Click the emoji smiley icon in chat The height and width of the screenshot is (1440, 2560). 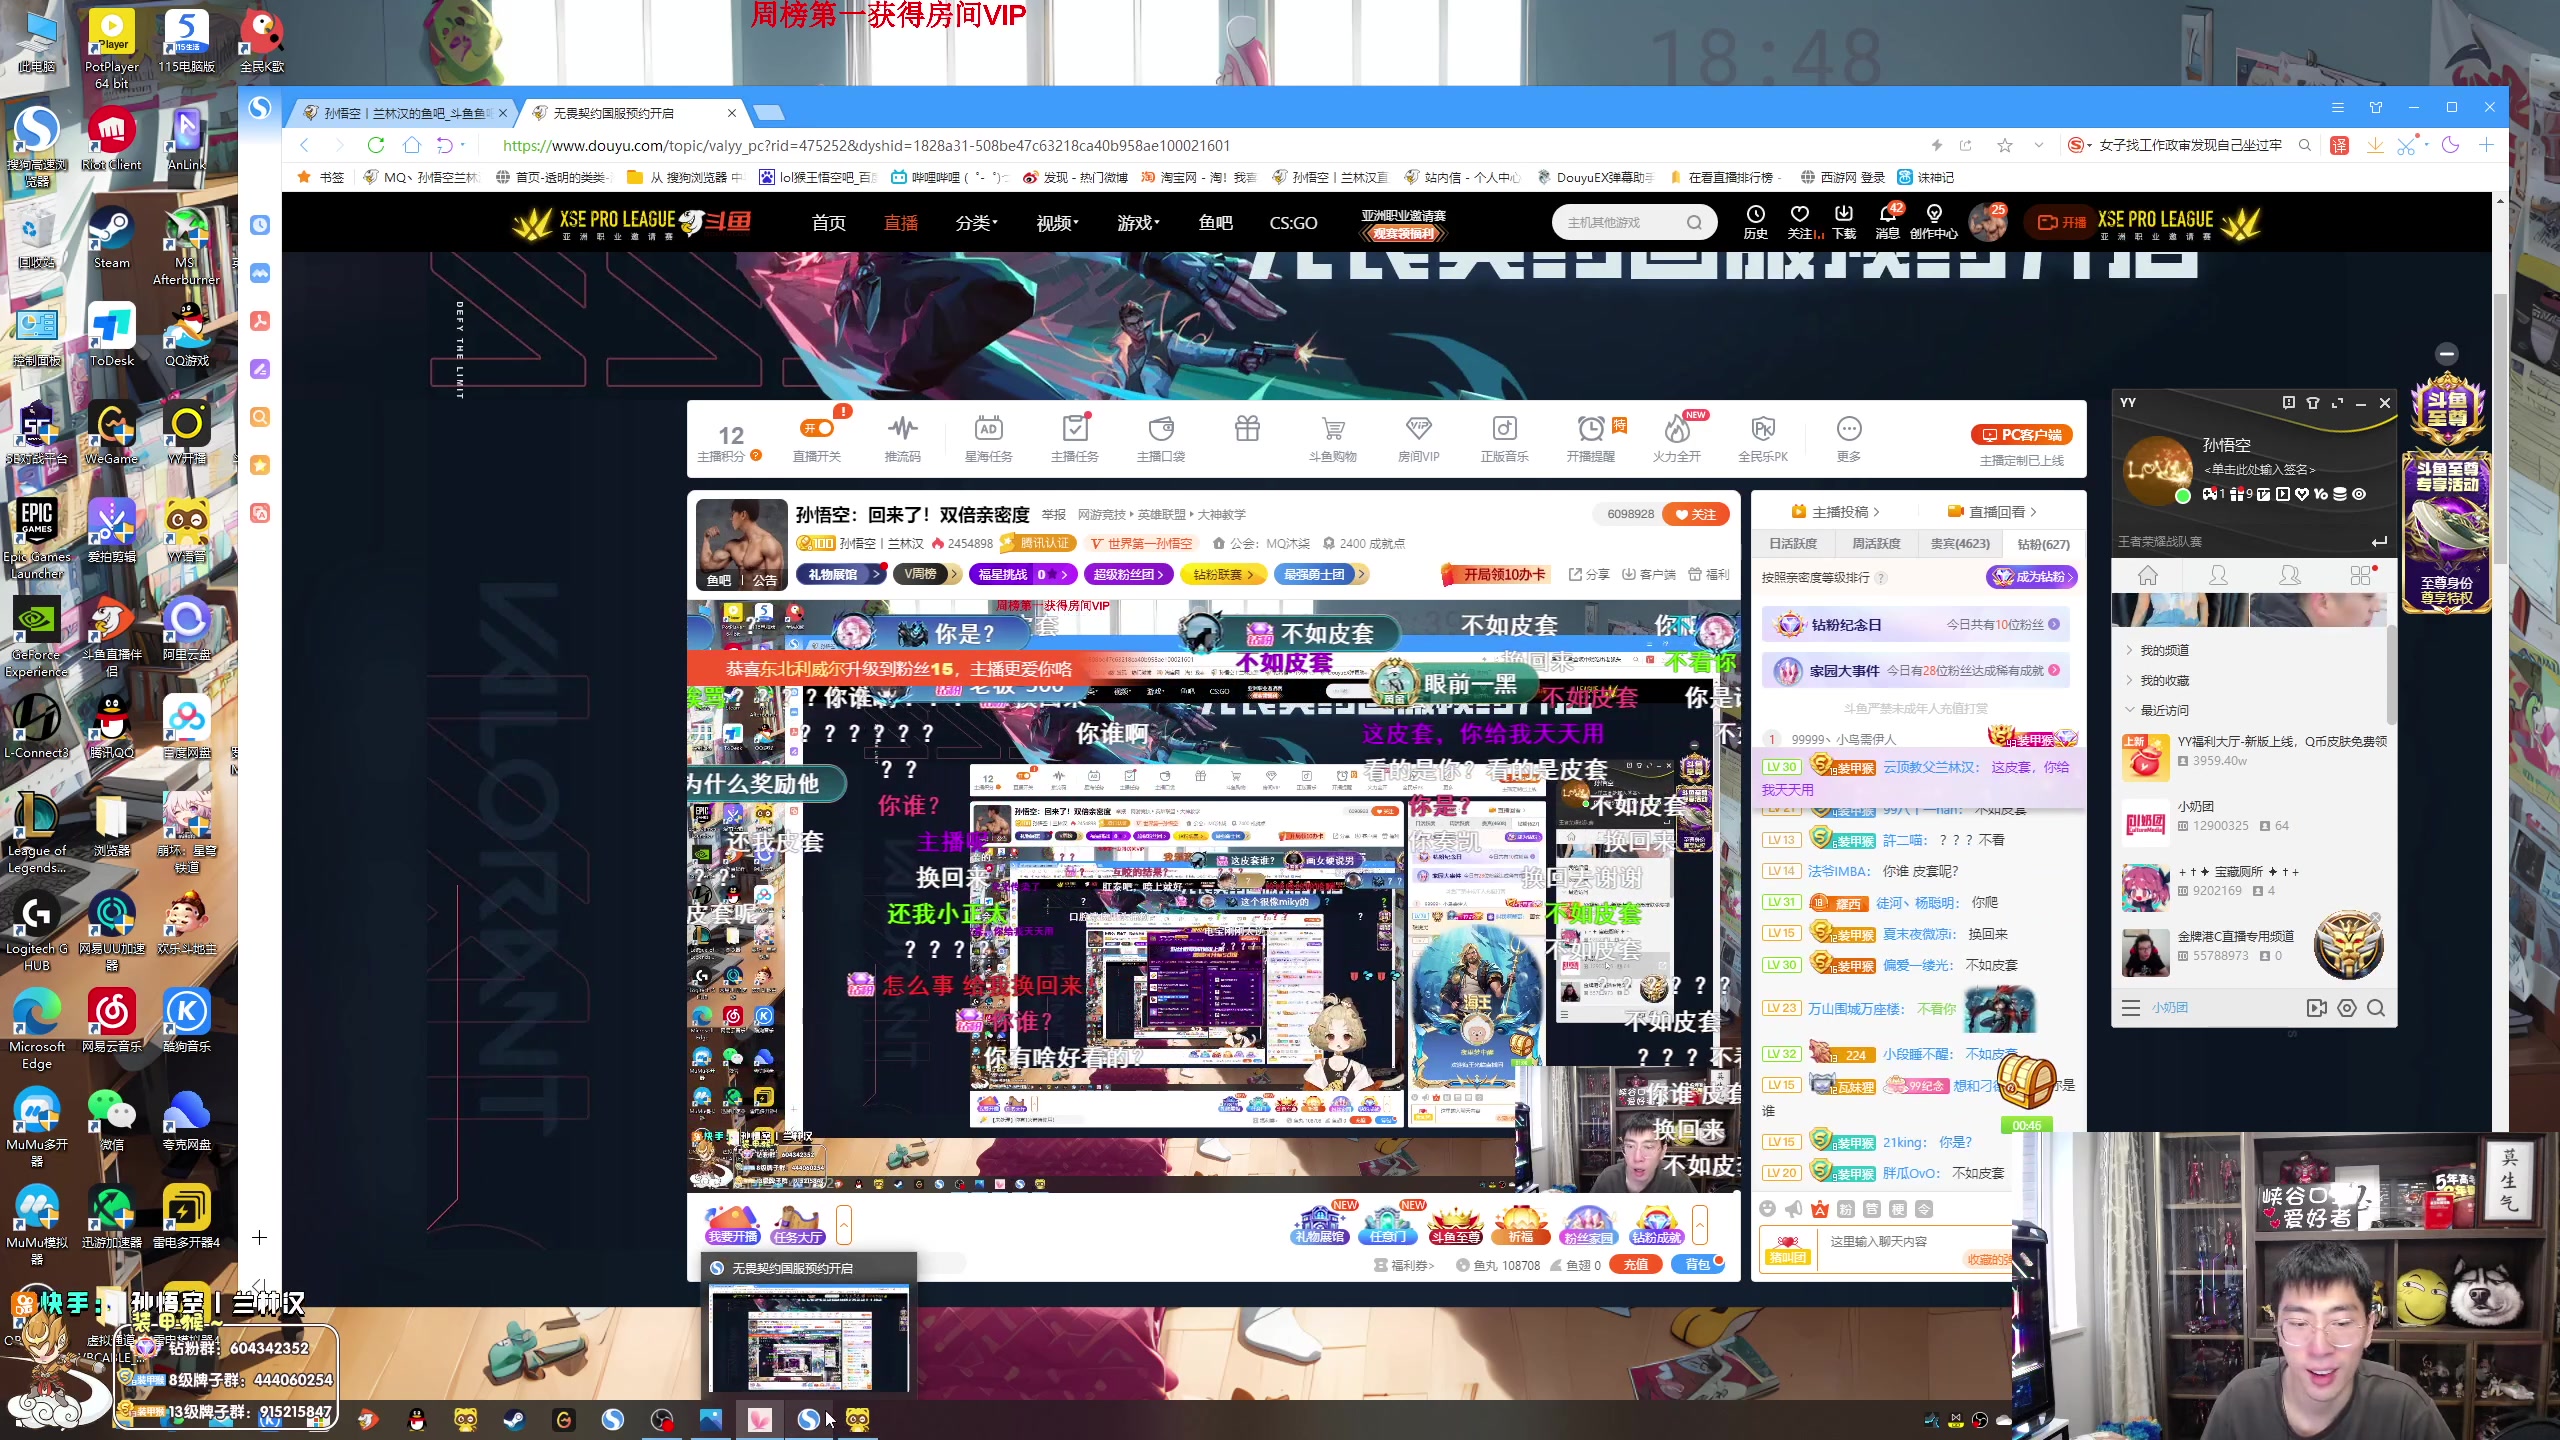(x=1768, y=1209)
